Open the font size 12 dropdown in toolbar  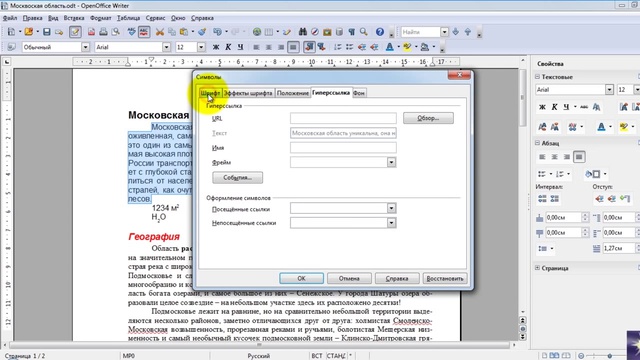(201, 47)
